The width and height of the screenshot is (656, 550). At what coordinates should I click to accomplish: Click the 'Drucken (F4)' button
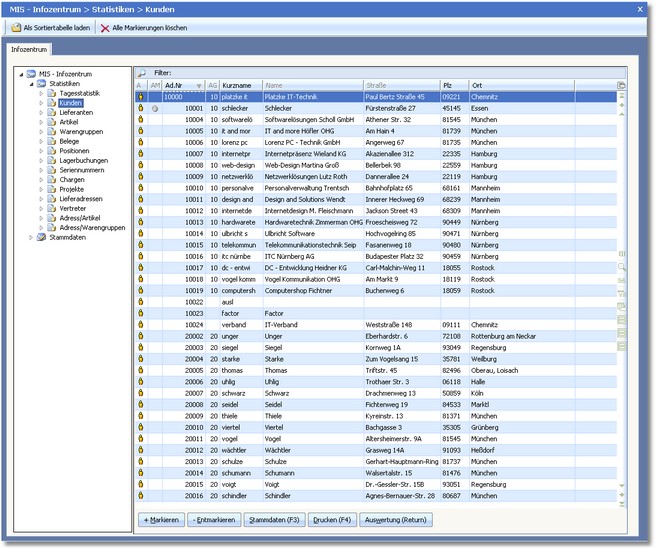pos(330,520)
